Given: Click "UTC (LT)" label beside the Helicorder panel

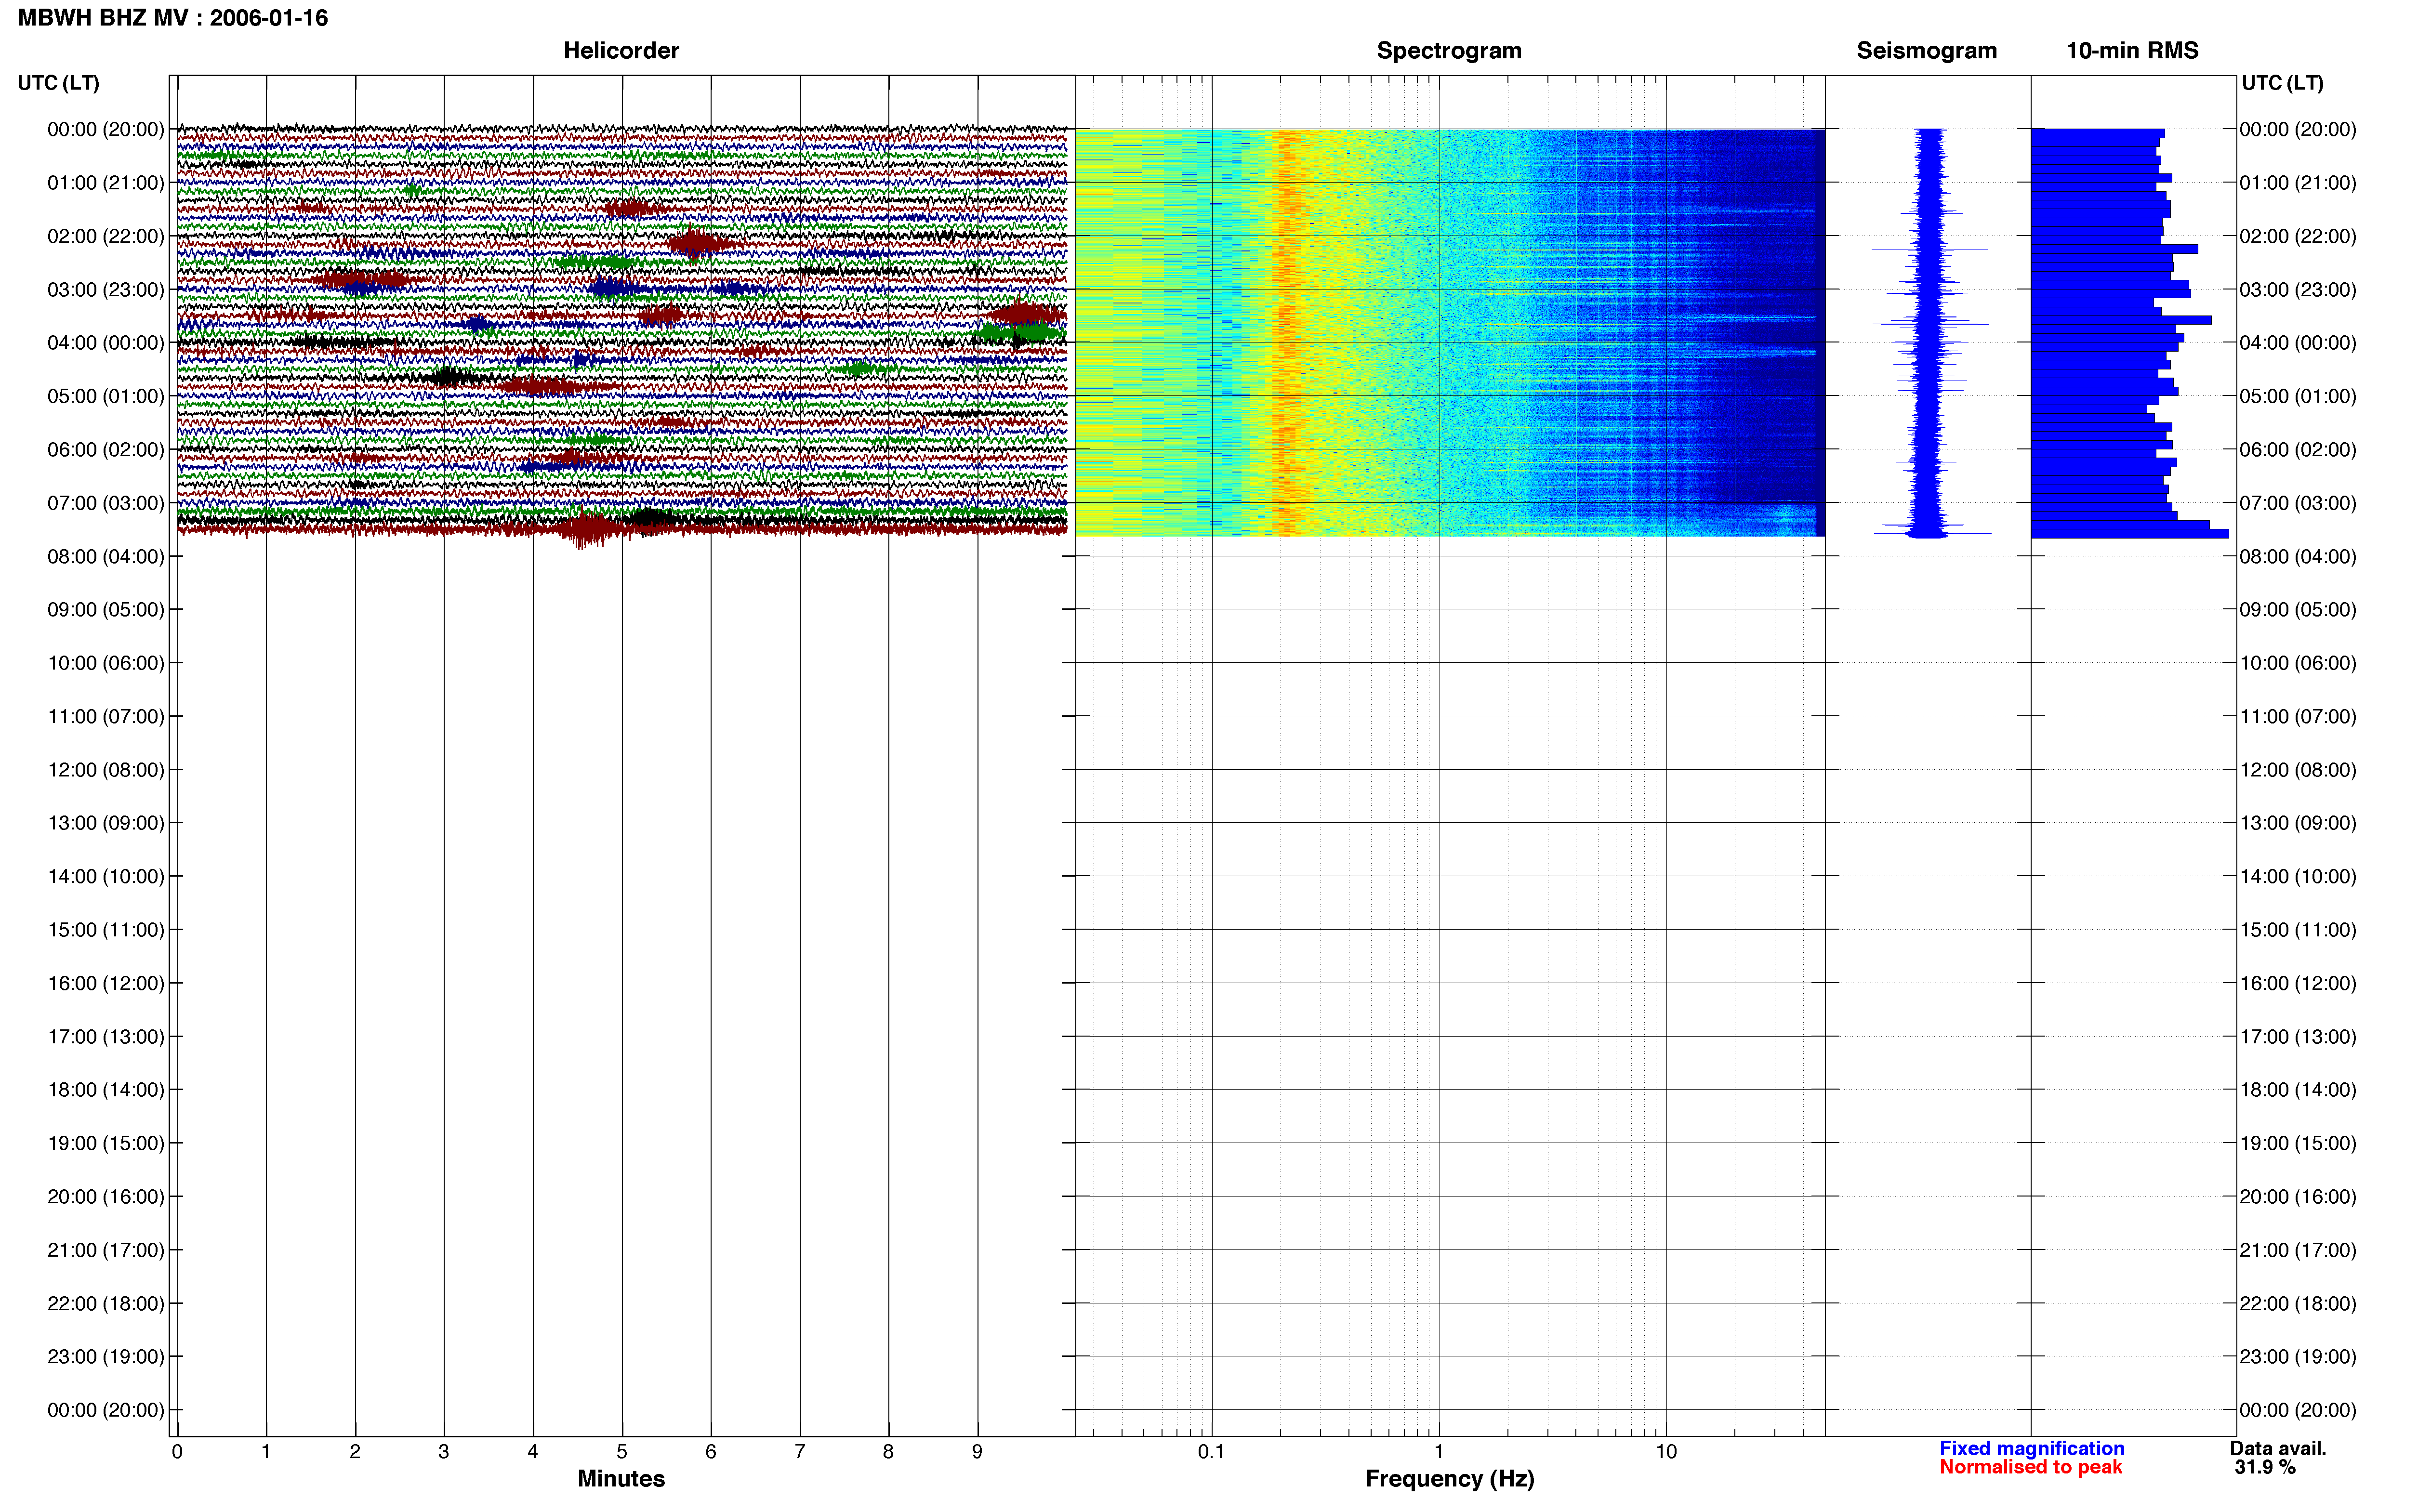Looking at the screenshot, I should [x=58, y=83].
